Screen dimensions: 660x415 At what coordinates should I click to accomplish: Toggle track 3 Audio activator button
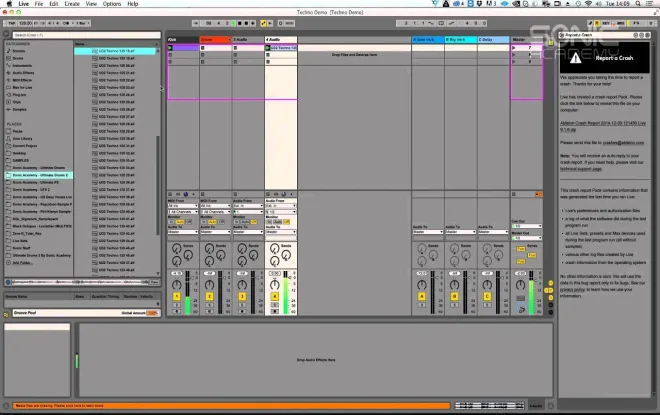click(242, 297)
